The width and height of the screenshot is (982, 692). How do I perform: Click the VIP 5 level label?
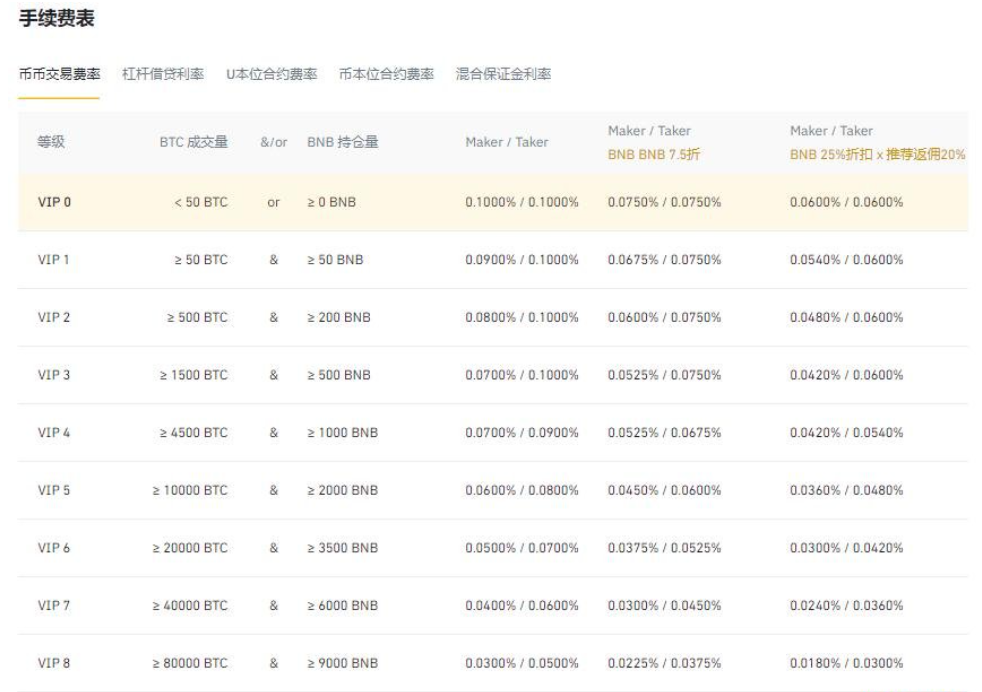point(53,490)
